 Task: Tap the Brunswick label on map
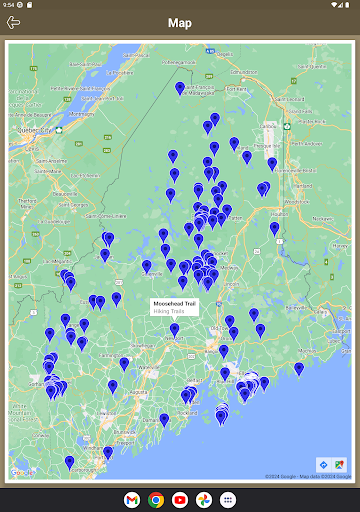click(124, 432)
